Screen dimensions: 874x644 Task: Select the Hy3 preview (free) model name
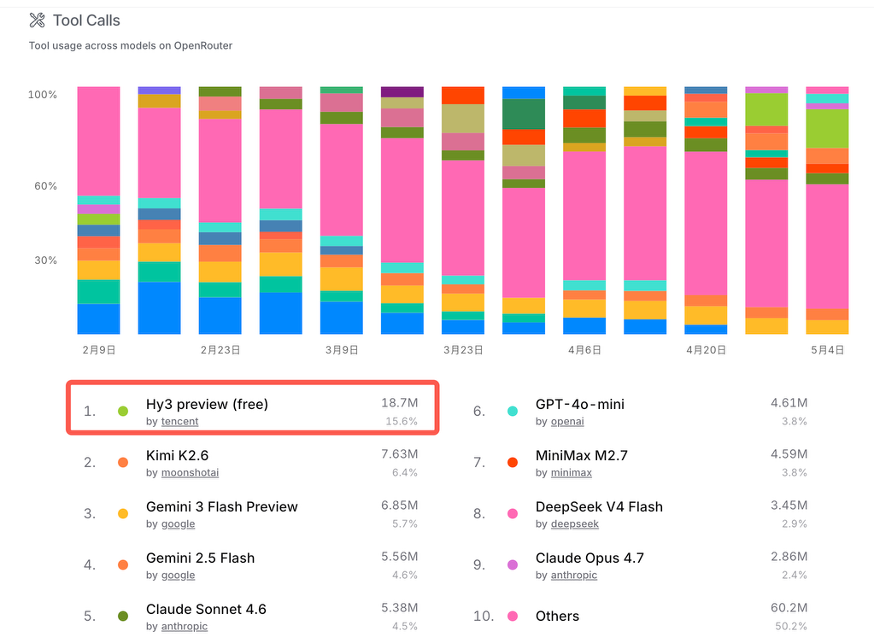207,404
